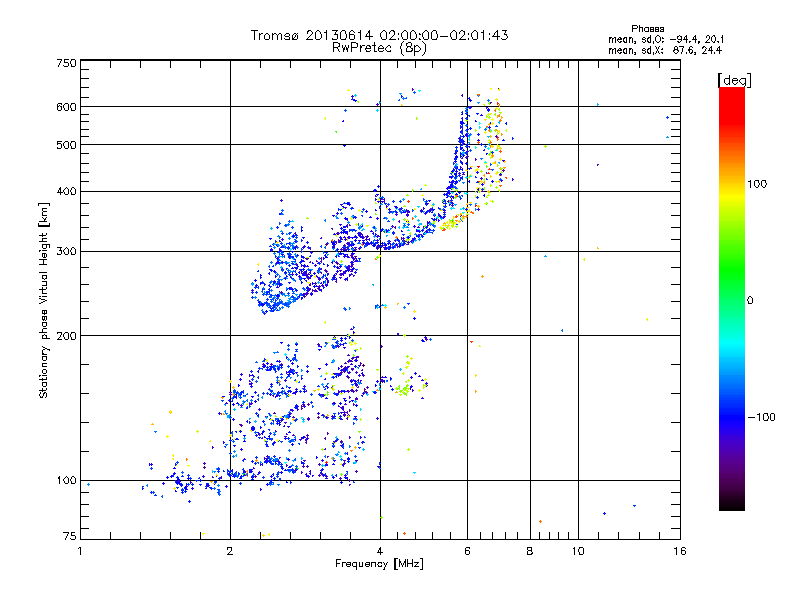The height and width of the screenshot is (600, 800).
Task: Click the x-axis tick label '10'
Action: 578,551
